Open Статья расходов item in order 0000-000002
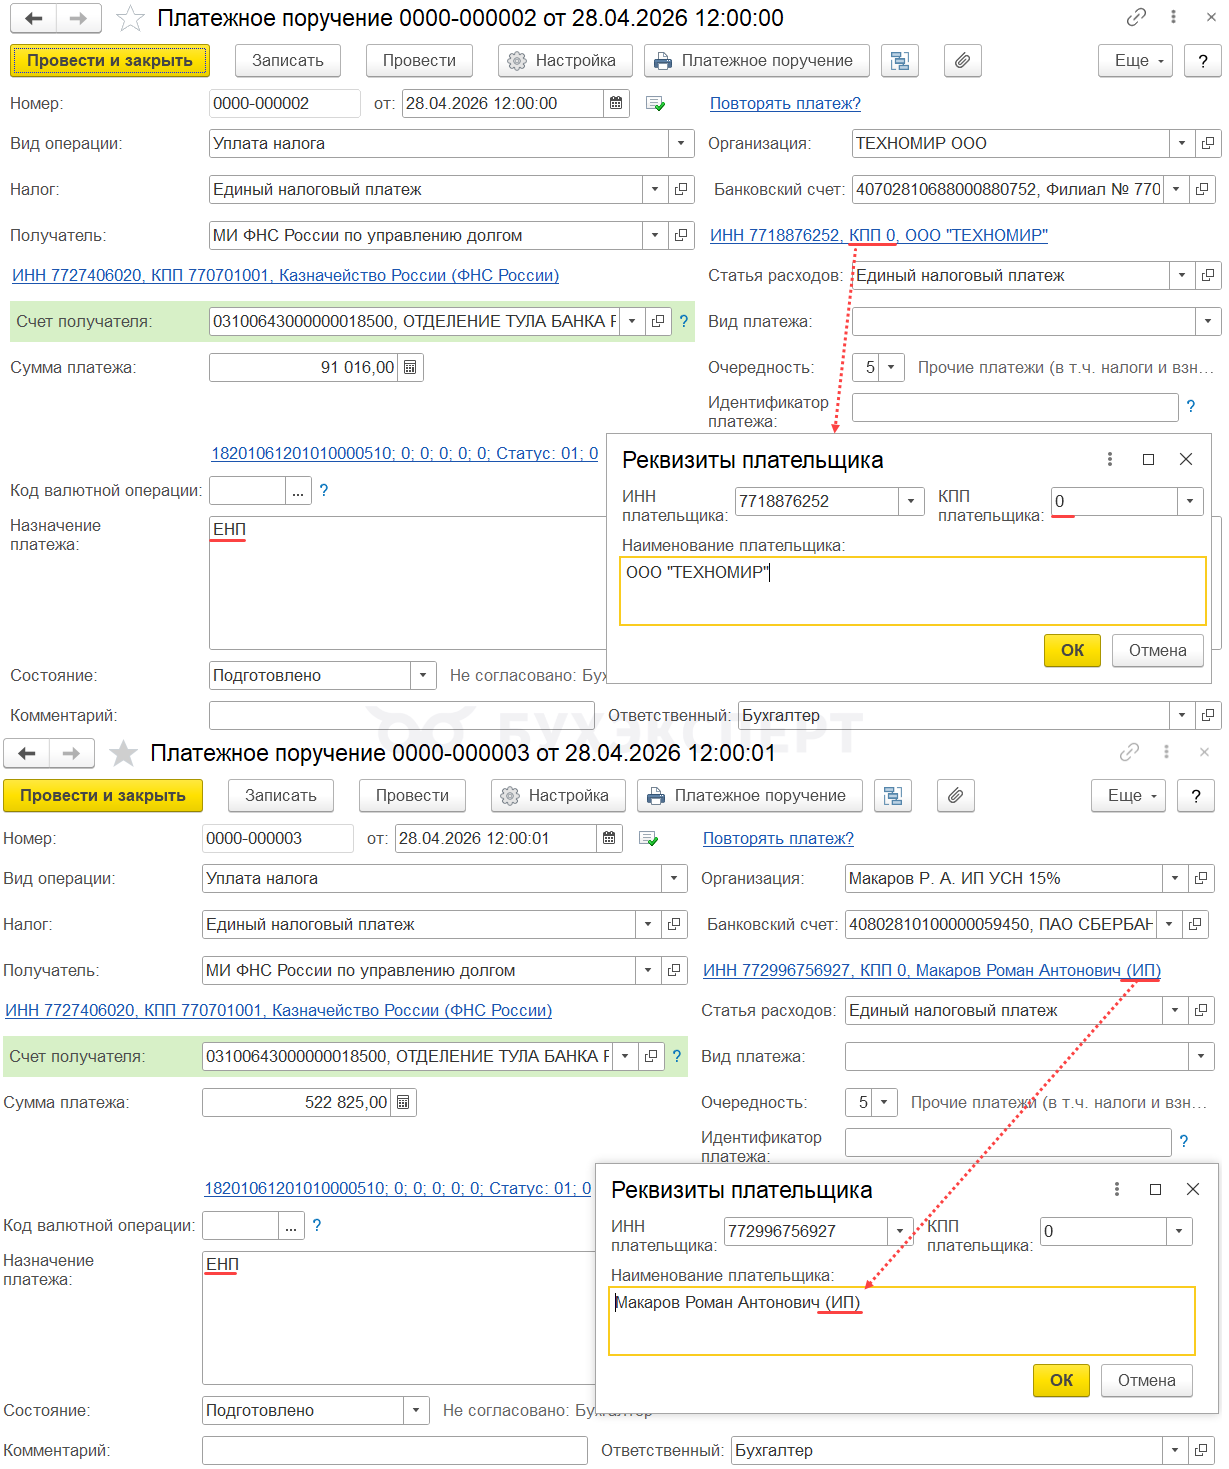The width and height of the screenshot is (1229, 1469). [x=1208, y=275]
